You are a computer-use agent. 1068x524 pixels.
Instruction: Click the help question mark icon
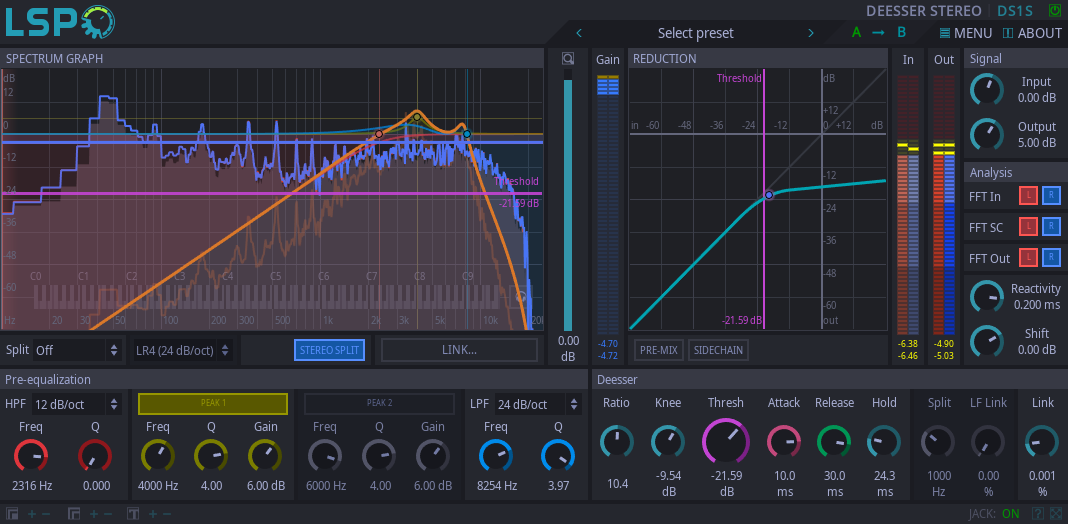[x=1037, y=513]
